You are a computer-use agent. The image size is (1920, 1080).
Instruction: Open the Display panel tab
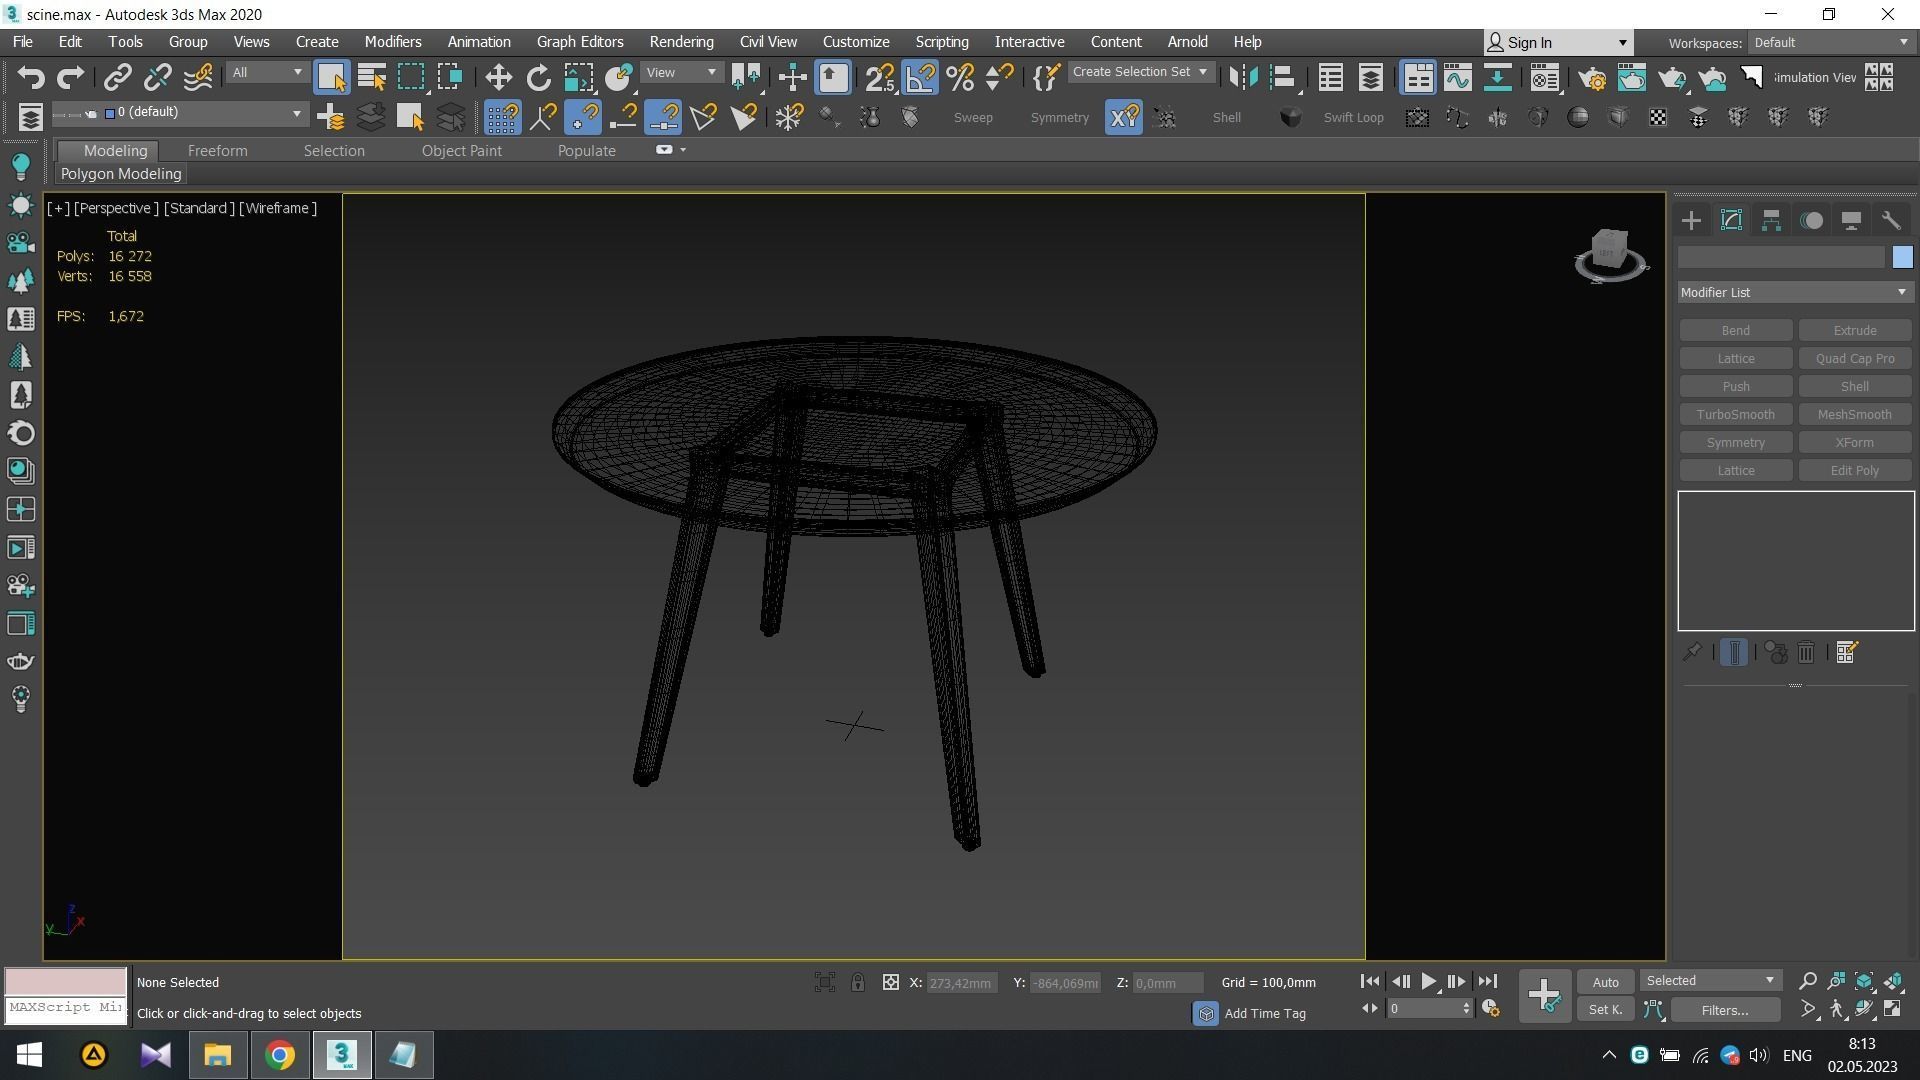1851,221
